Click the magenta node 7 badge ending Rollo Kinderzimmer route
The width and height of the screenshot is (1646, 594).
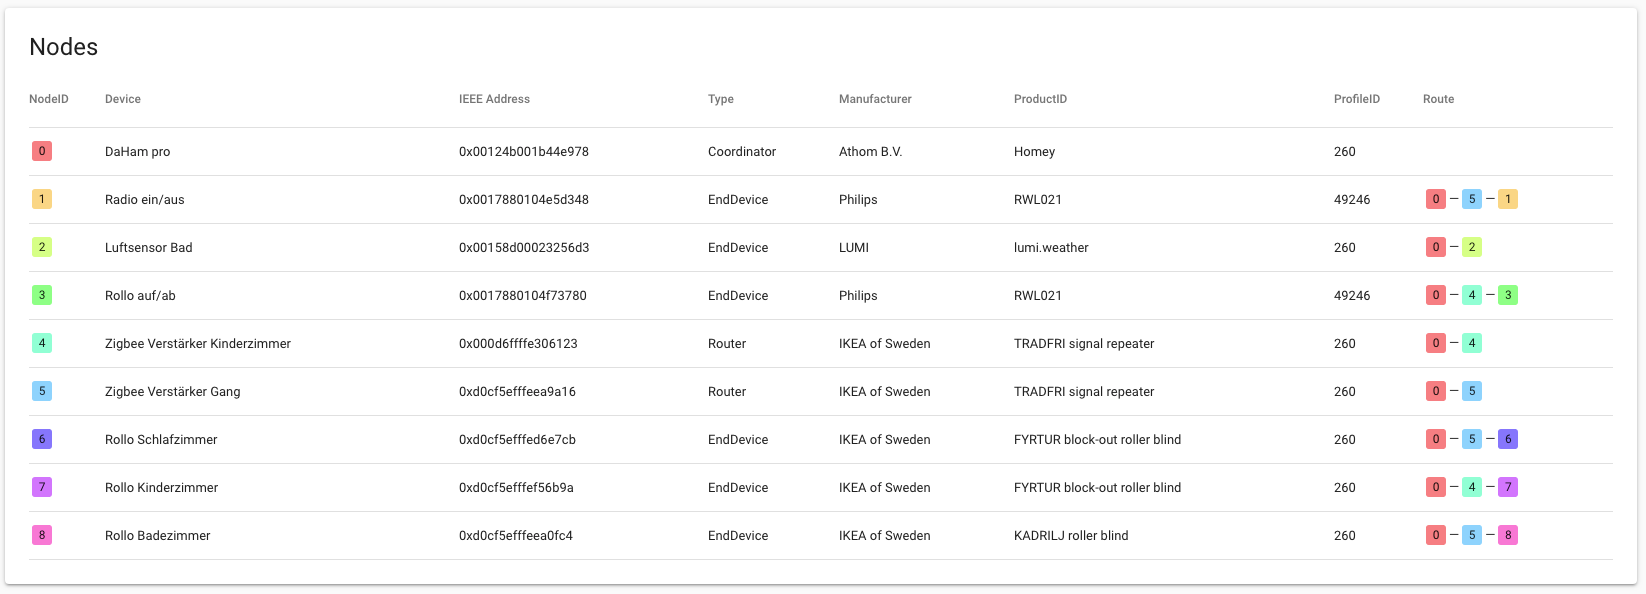point(1508,487)
